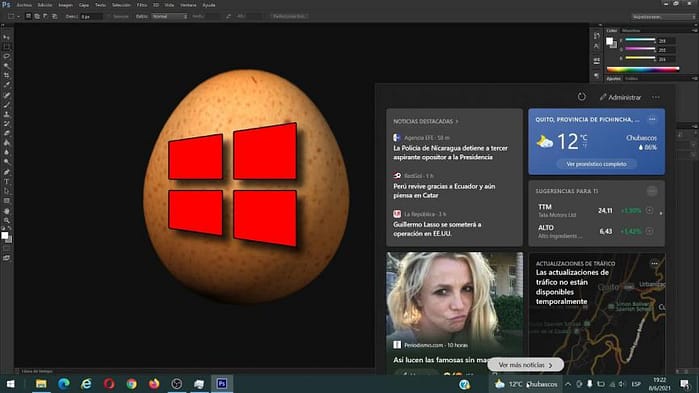
Task: Open the Edición menu
Action: tap(45, 5)
